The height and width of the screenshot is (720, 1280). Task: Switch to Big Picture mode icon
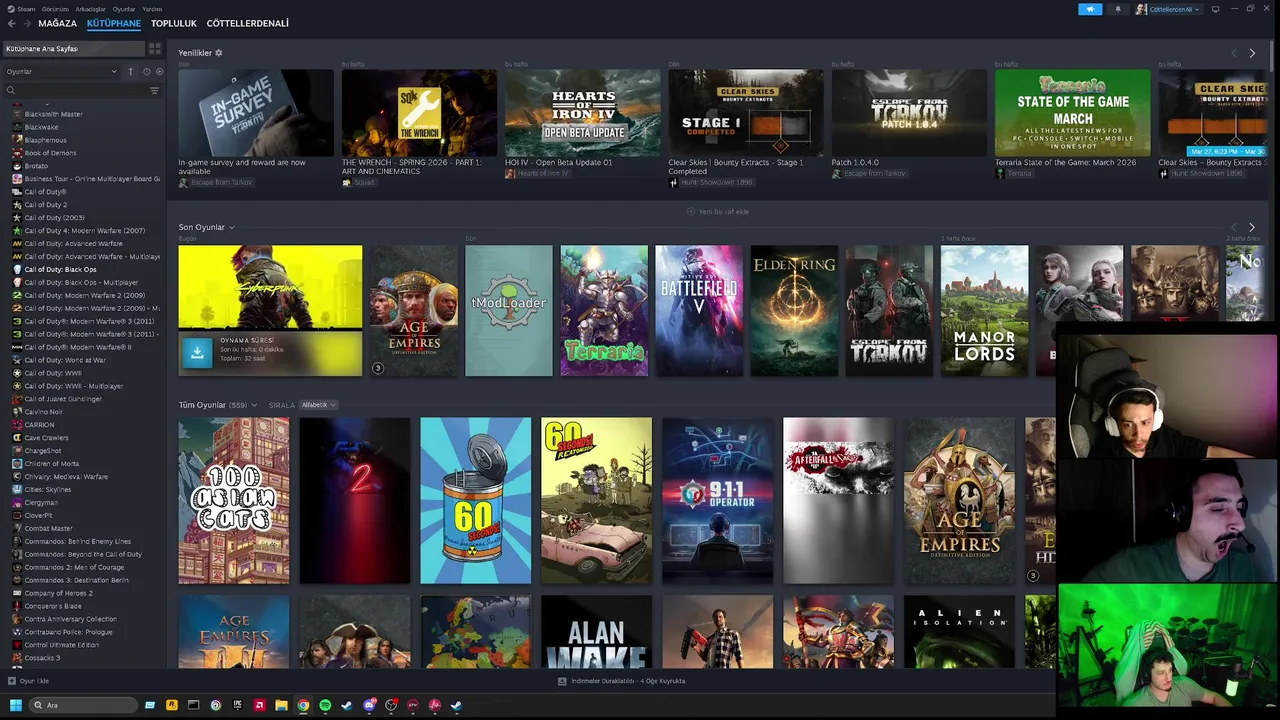pyautogui.click(x=1215, y=9)
